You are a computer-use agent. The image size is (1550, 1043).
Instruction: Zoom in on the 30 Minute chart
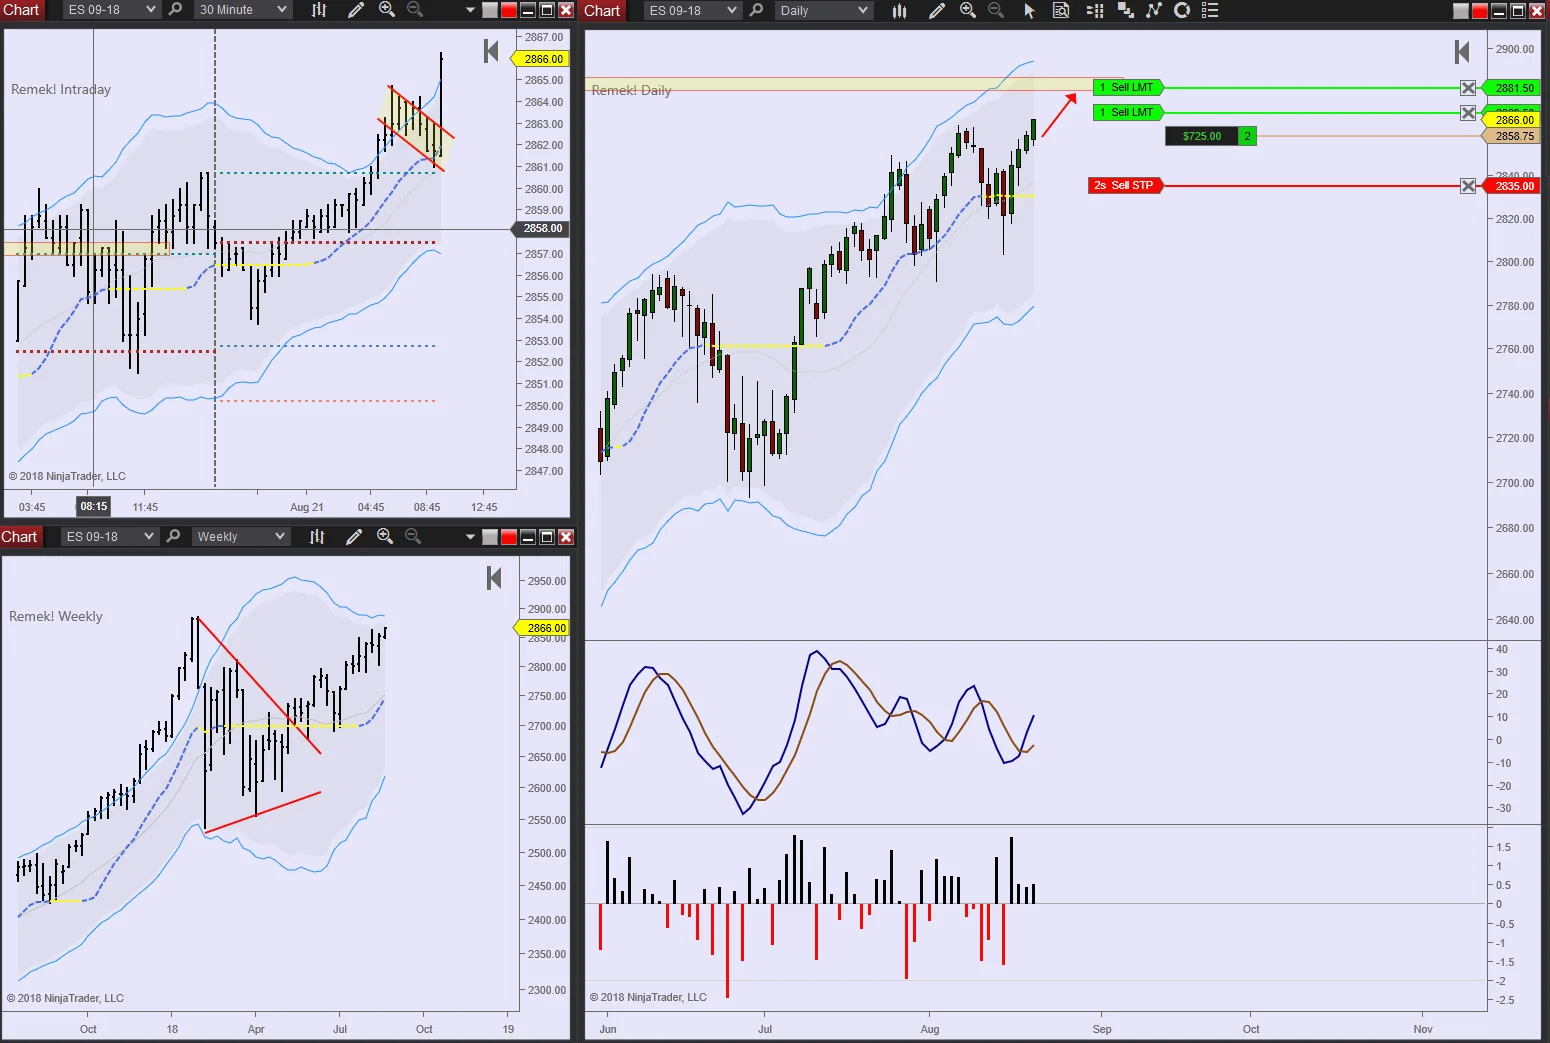pos(387,10)
